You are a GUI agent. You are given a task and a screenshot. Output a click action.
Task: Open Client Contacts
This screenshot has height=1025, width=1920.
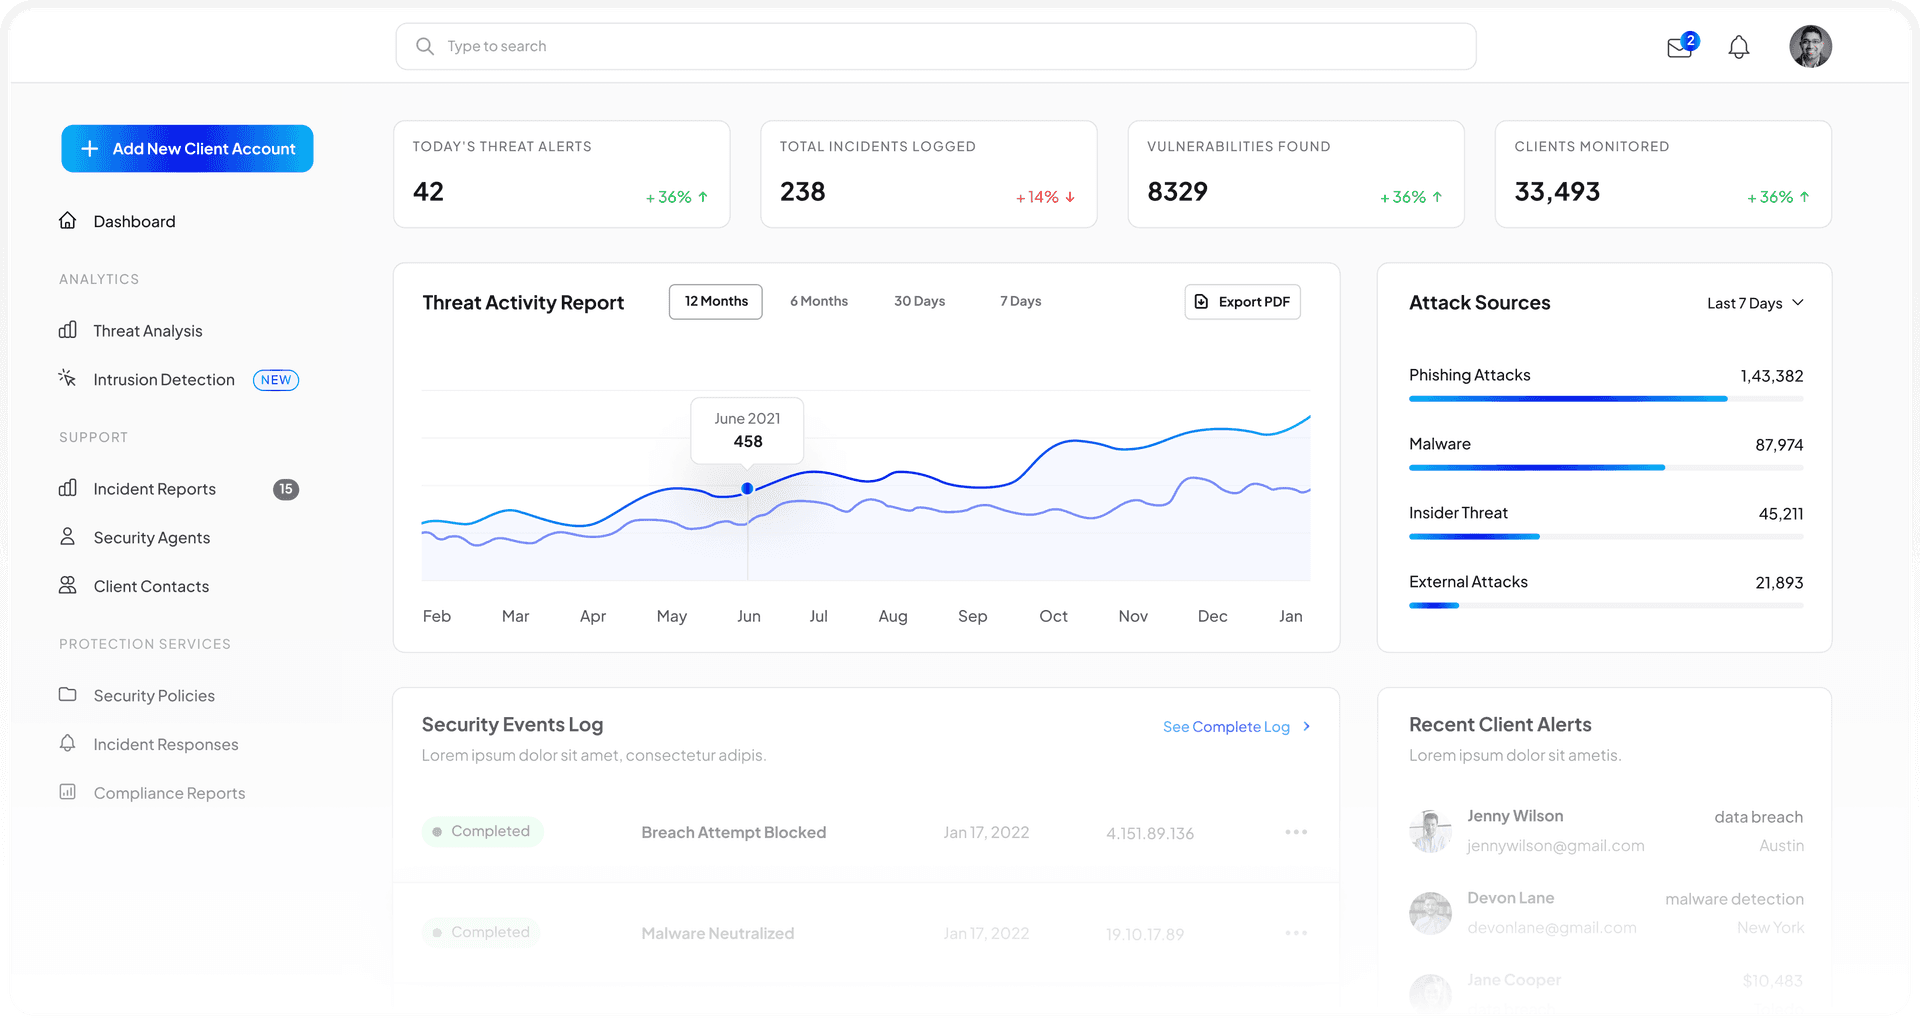[x=151, y=586]
